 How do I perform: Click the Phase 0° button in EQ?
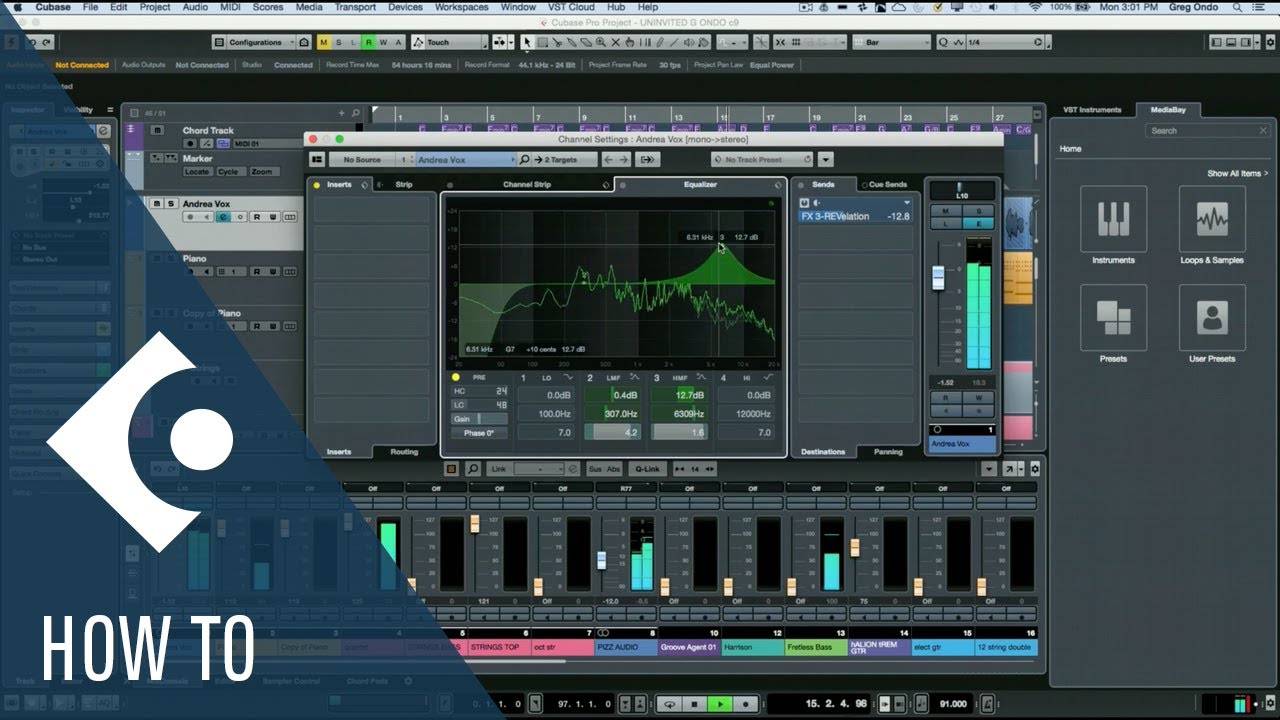click(480, 433)
